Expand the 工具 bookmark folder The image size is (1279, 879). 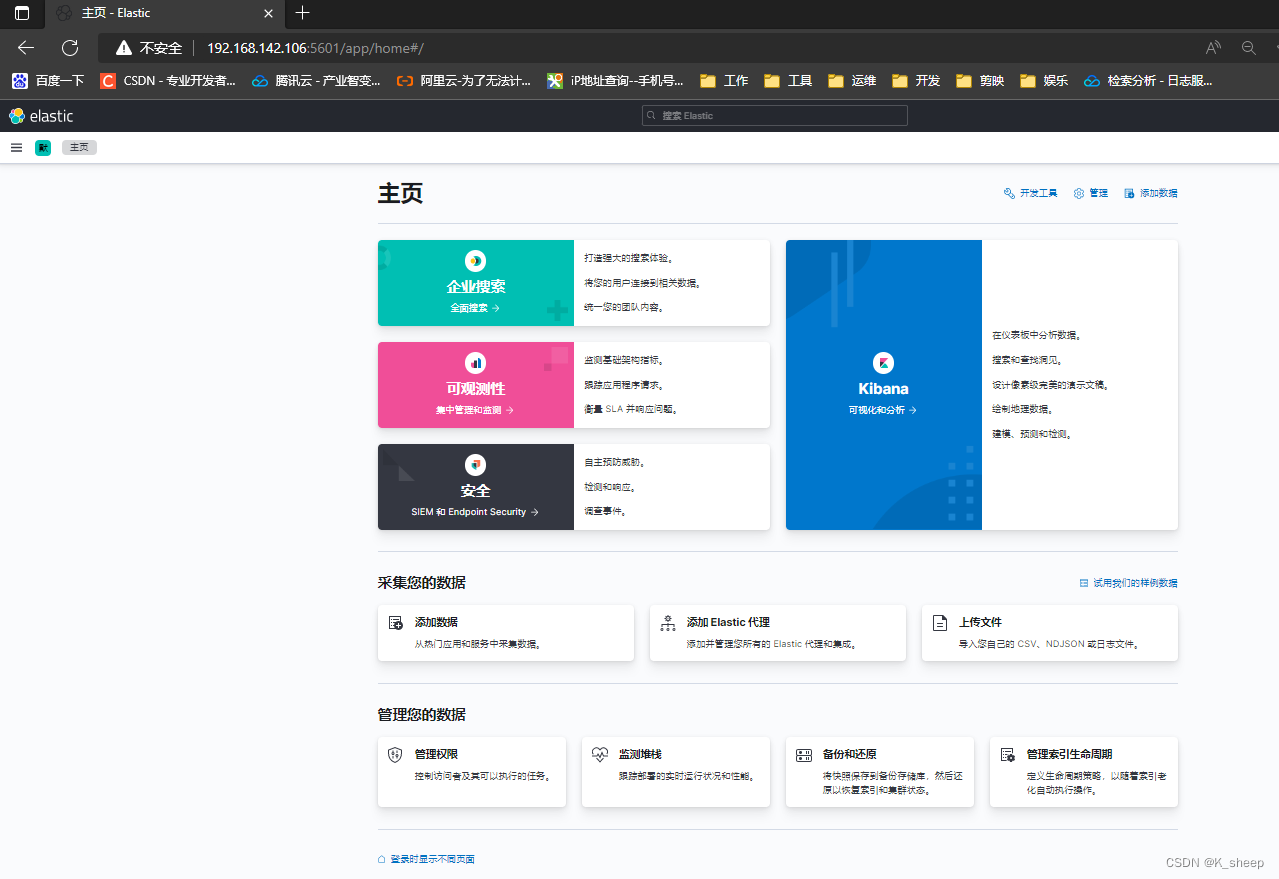(x=788, y=81)
